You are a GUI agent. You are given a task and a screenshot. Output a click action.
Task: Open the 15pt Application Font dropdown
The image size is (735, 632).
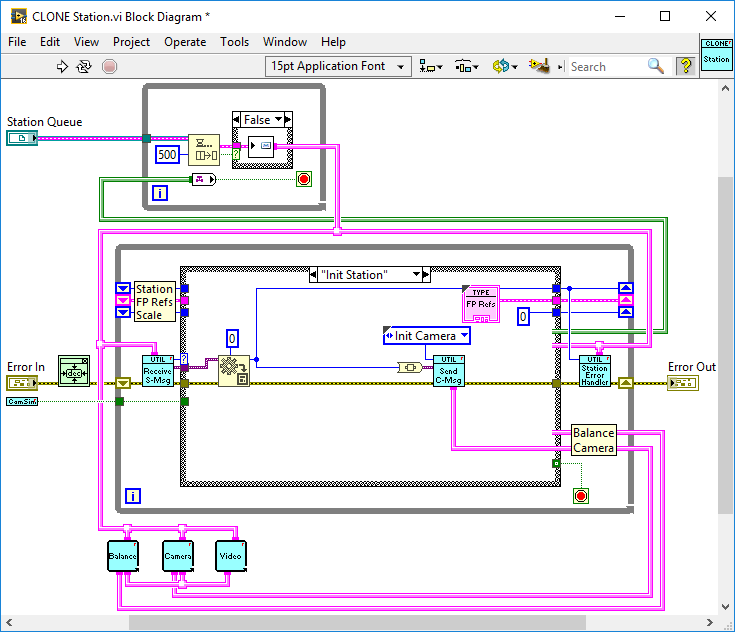pos(338,66)
